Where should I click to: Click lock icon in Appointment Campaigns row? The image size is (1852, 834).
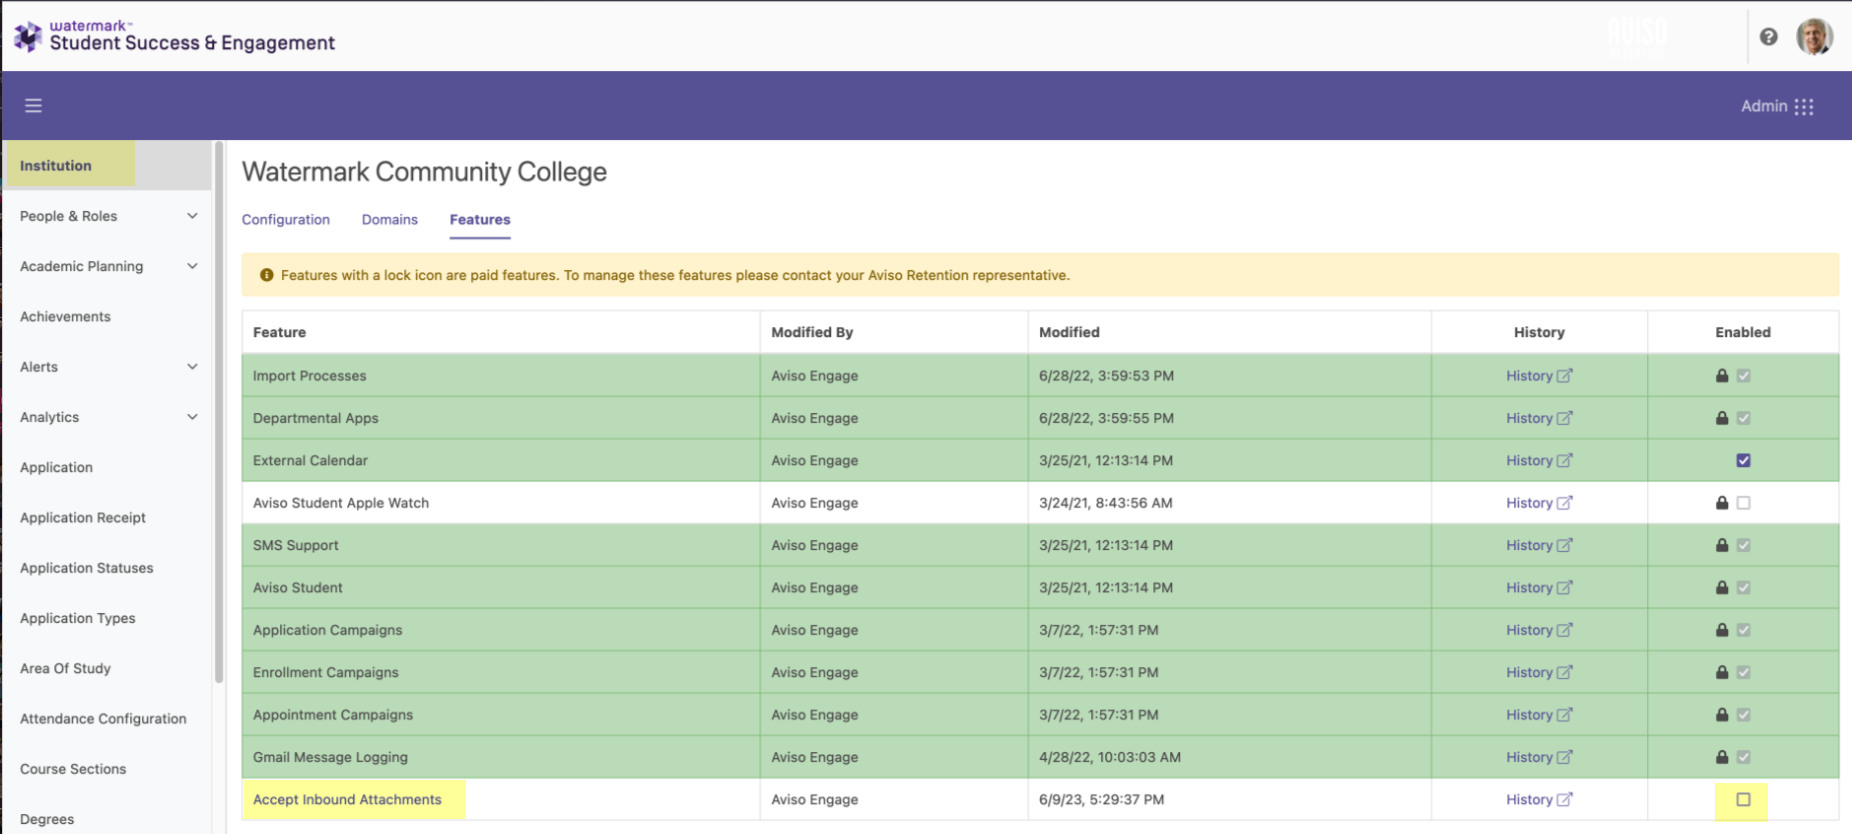[x=1722, y=715]
